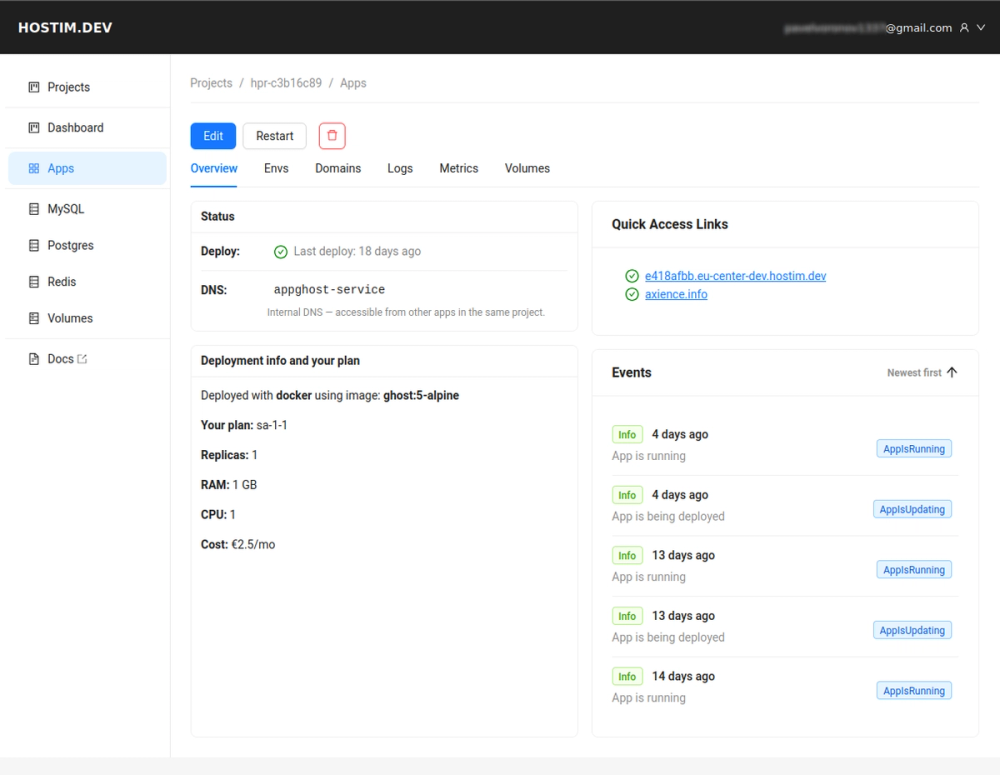Click the trash delete icon

(331, 135)
